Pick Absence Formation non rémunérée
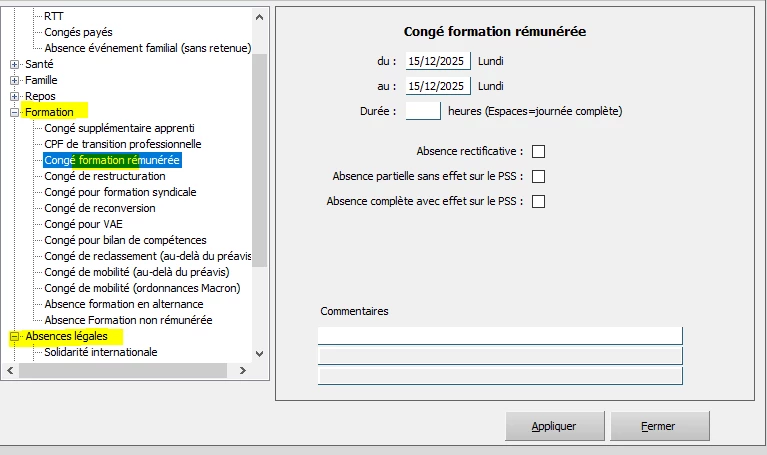Screen dimensions: 767x455 128,320
